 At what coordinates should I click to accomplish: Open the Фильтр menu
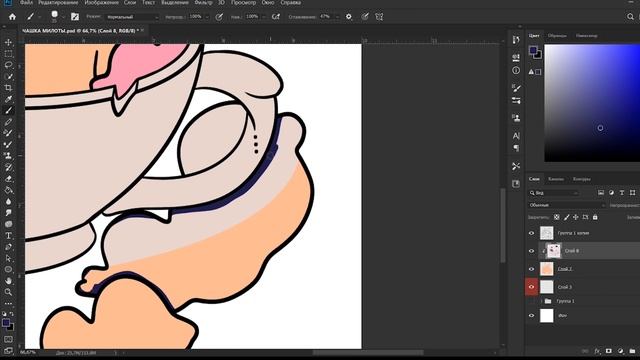click(x=203, y=2)
